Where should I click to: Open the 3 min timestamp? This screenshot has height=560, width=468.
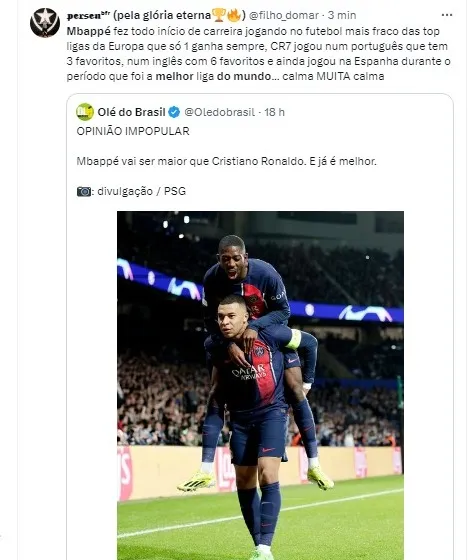pyautogui.click(x=342, y=15)
